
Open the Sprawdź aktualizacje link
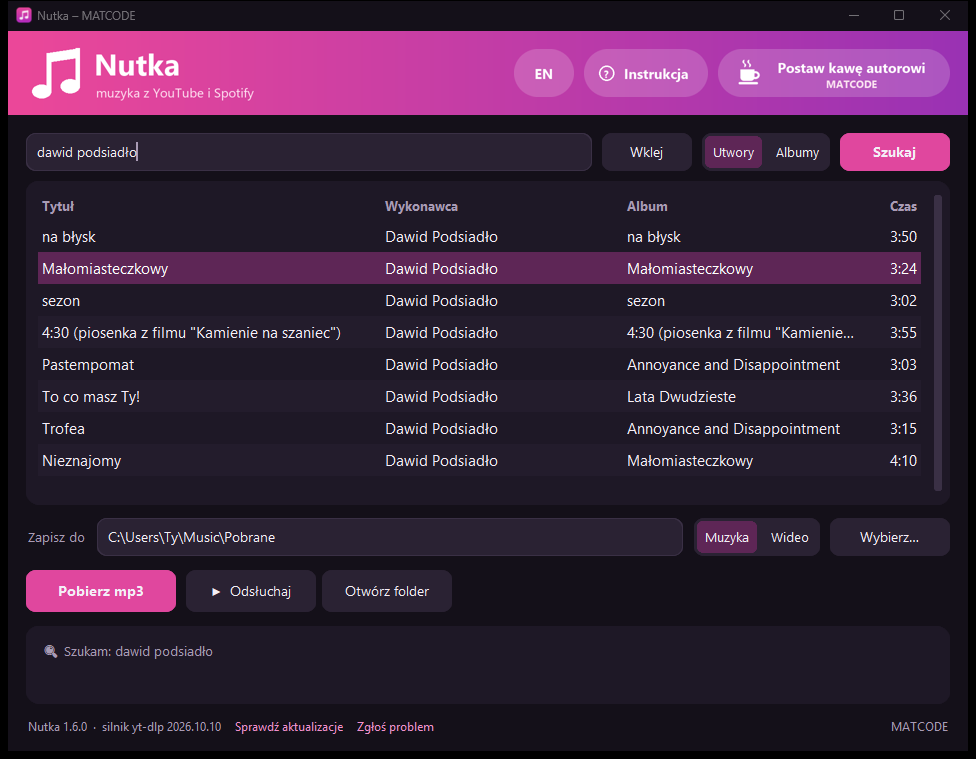[289, 727]
